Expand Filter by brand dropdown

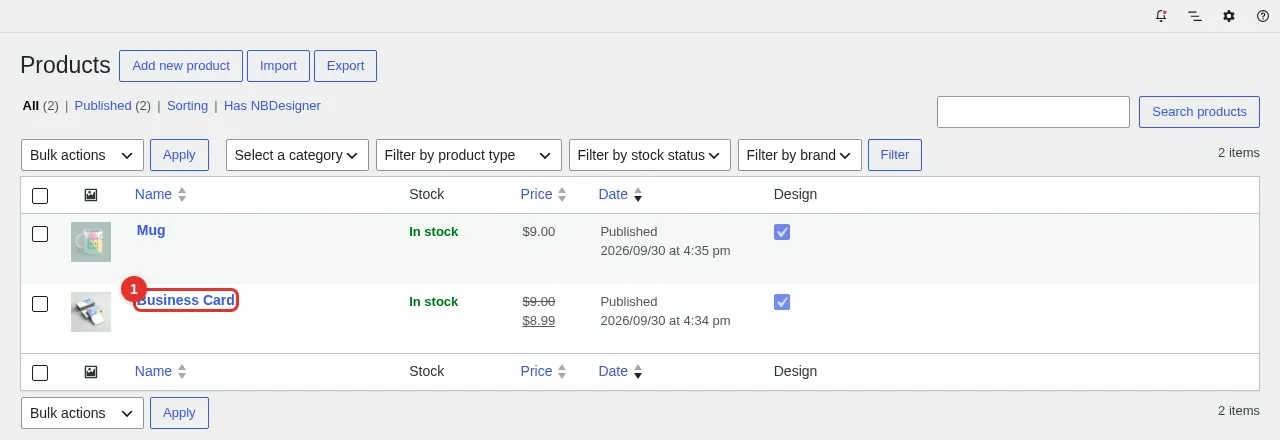(800, 155)
